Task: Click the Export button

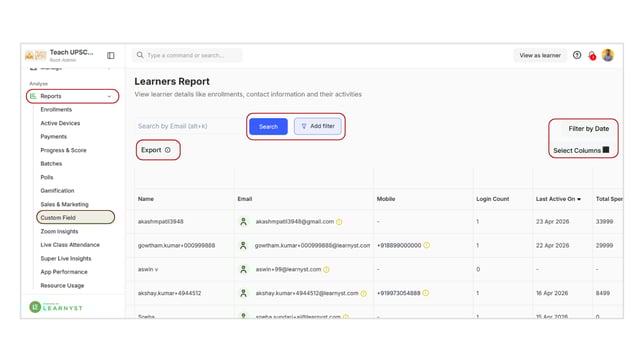Action: coord(156,150)
